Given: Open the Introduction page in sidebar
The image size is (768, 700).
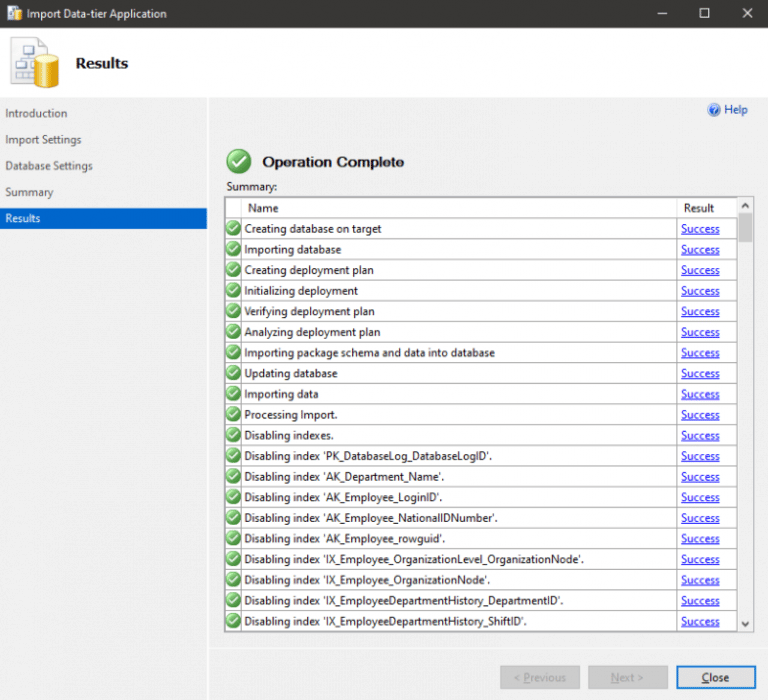Looking at the screenshot, I should coord(37,113).
